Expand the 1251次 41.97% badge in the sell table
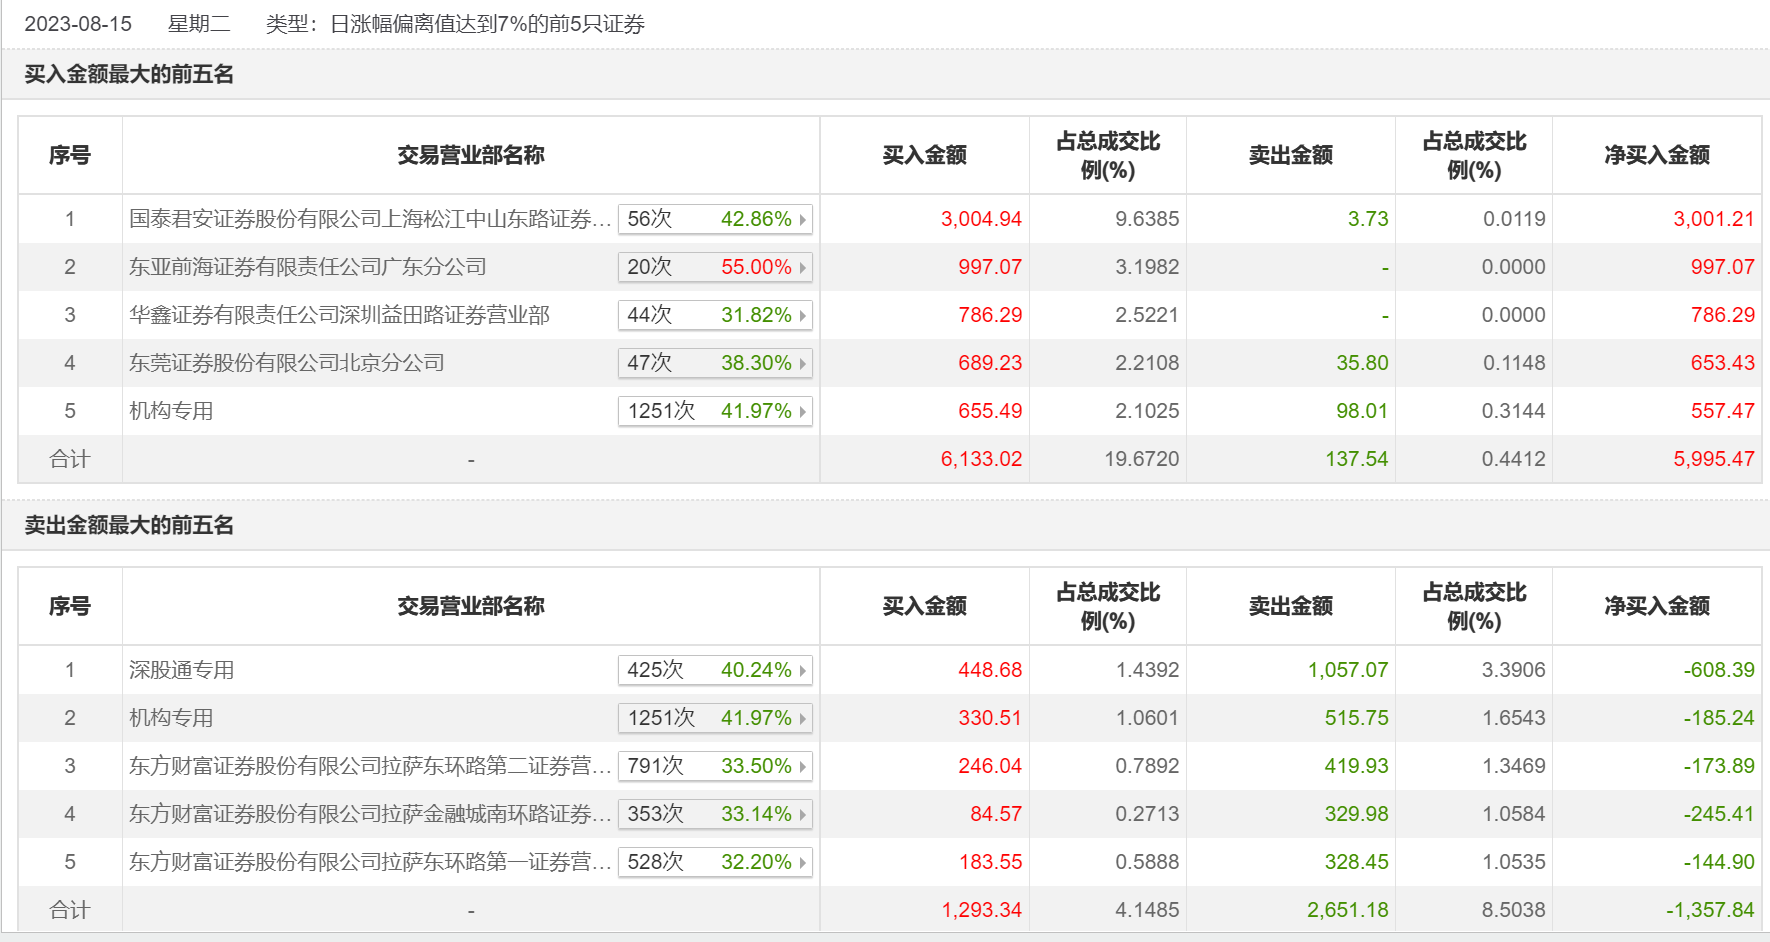Screen dimensions: 1770x942 pyautogui.click(x=714, y=718)
